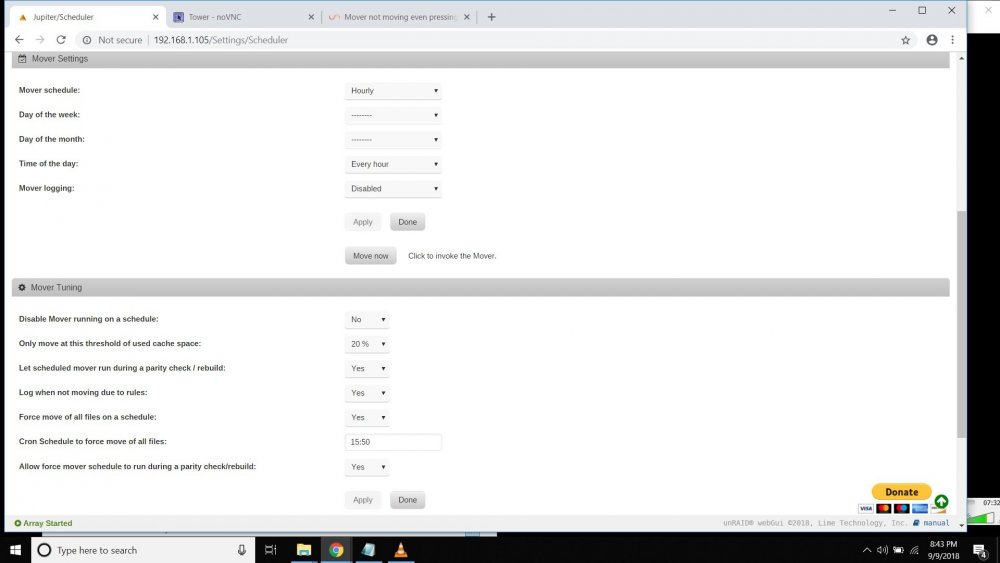Open the Mover schedule dropdown
1000x563 pixels.
pyautogui.click(x=393, y=91)
